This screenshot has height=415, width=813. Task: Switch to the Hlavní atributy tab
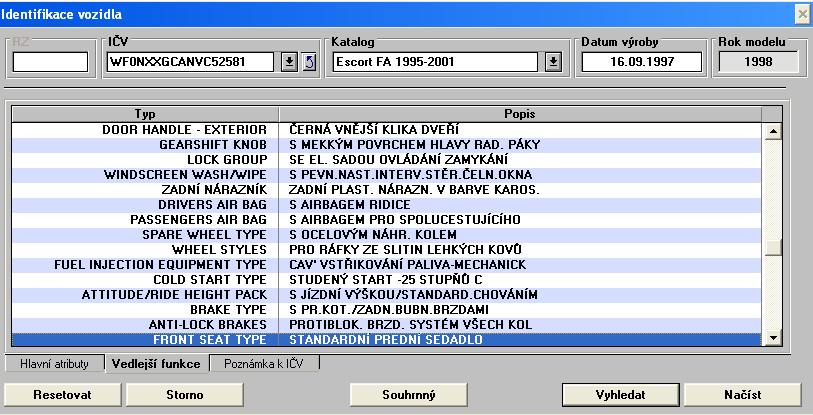[56, 363]
